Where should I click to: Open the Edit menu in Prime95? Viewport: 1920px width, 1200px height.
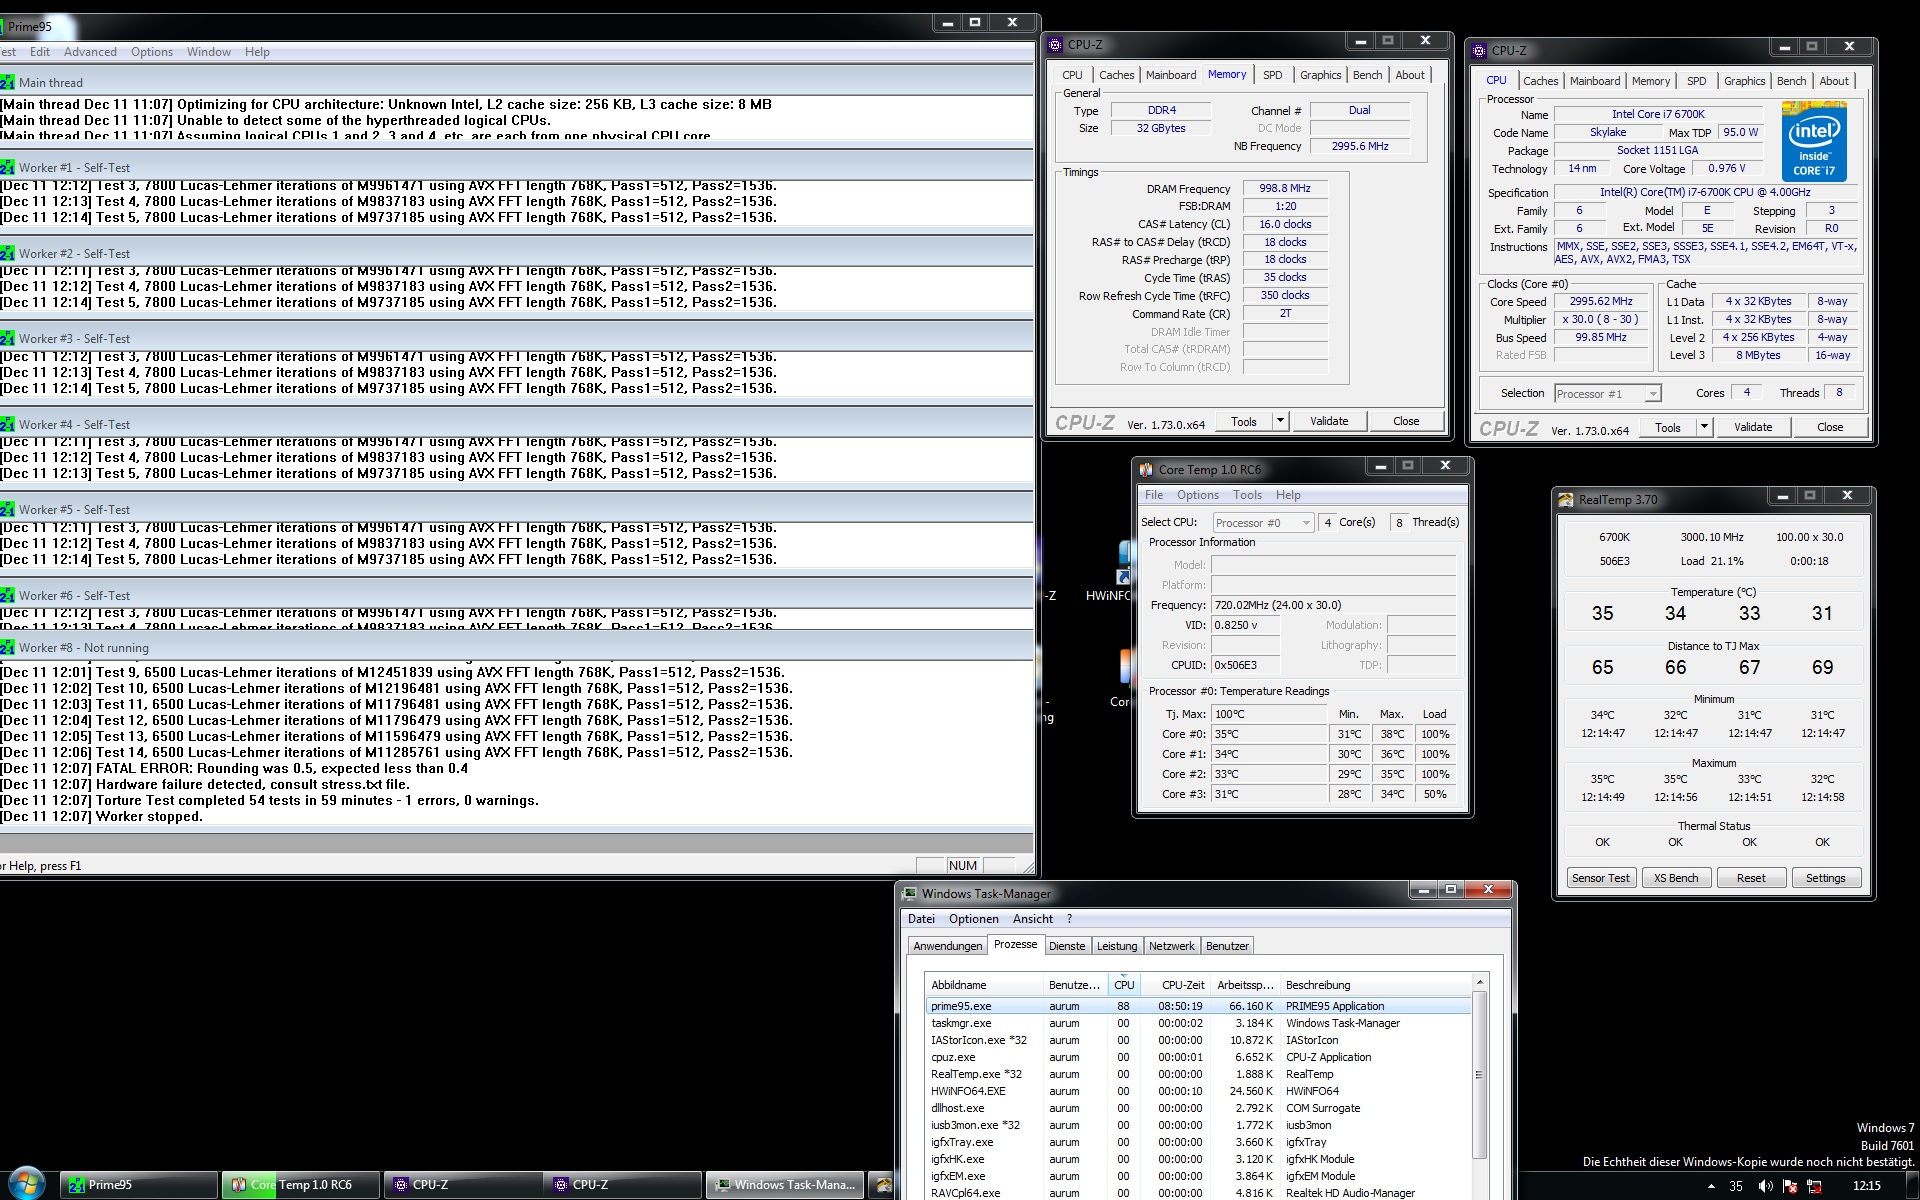click(x=40, y=52)
